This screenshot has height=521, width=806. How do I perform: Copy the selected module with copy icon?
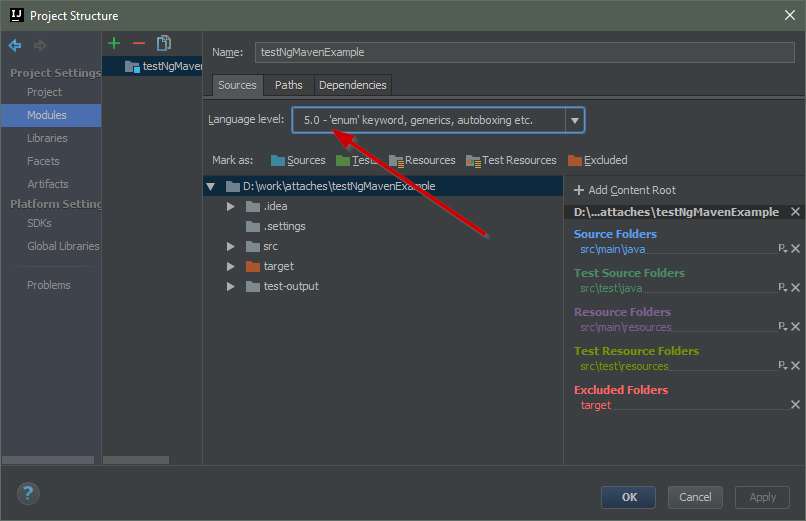(x=164, y=43)
